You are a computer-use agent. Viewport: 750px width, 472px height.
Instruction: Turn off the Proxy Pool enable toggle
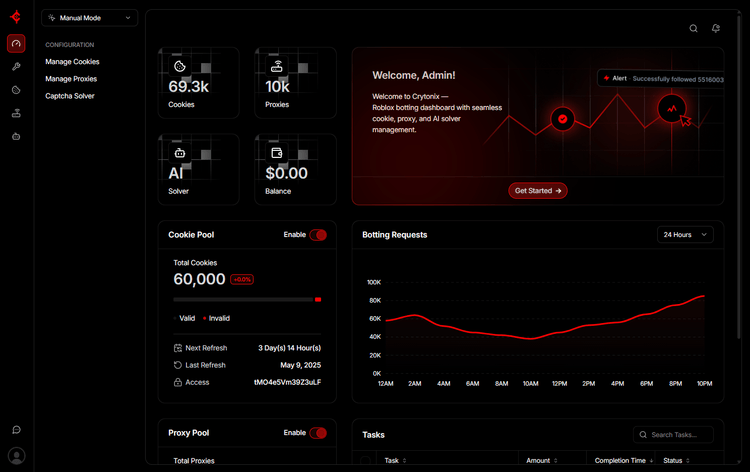pos(318,433)
